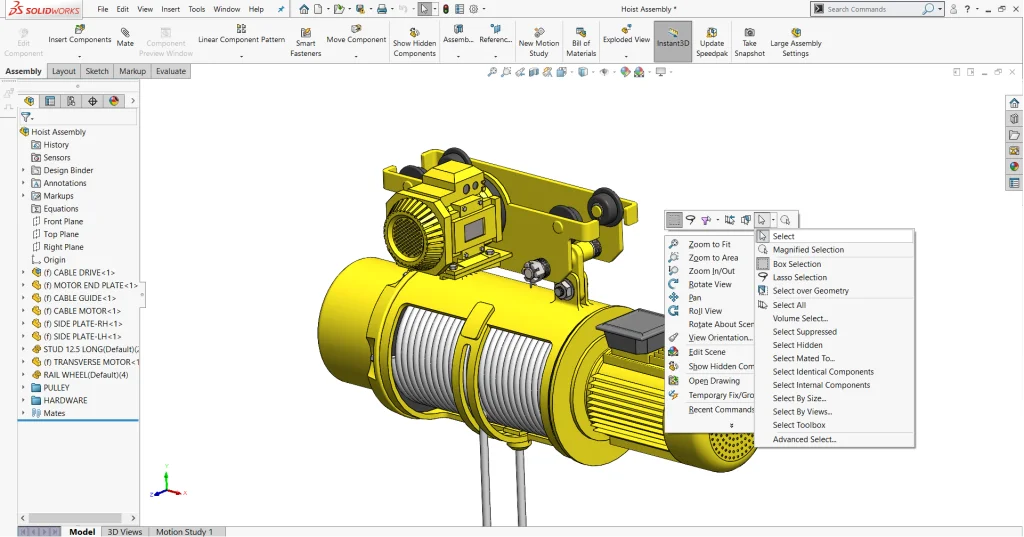Click the SolidWorks Resources home icon in task pane
Viewport: 1024px width, 537px height.
(x=1014, y=103)
